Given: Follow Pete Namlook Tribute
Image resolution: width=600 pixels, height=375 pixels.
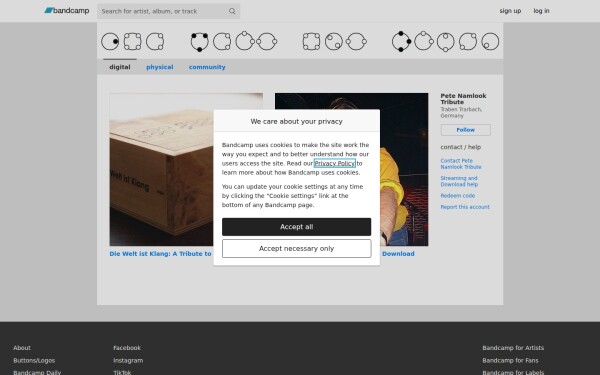Looking at the screenshot, I should pos(465,130).
